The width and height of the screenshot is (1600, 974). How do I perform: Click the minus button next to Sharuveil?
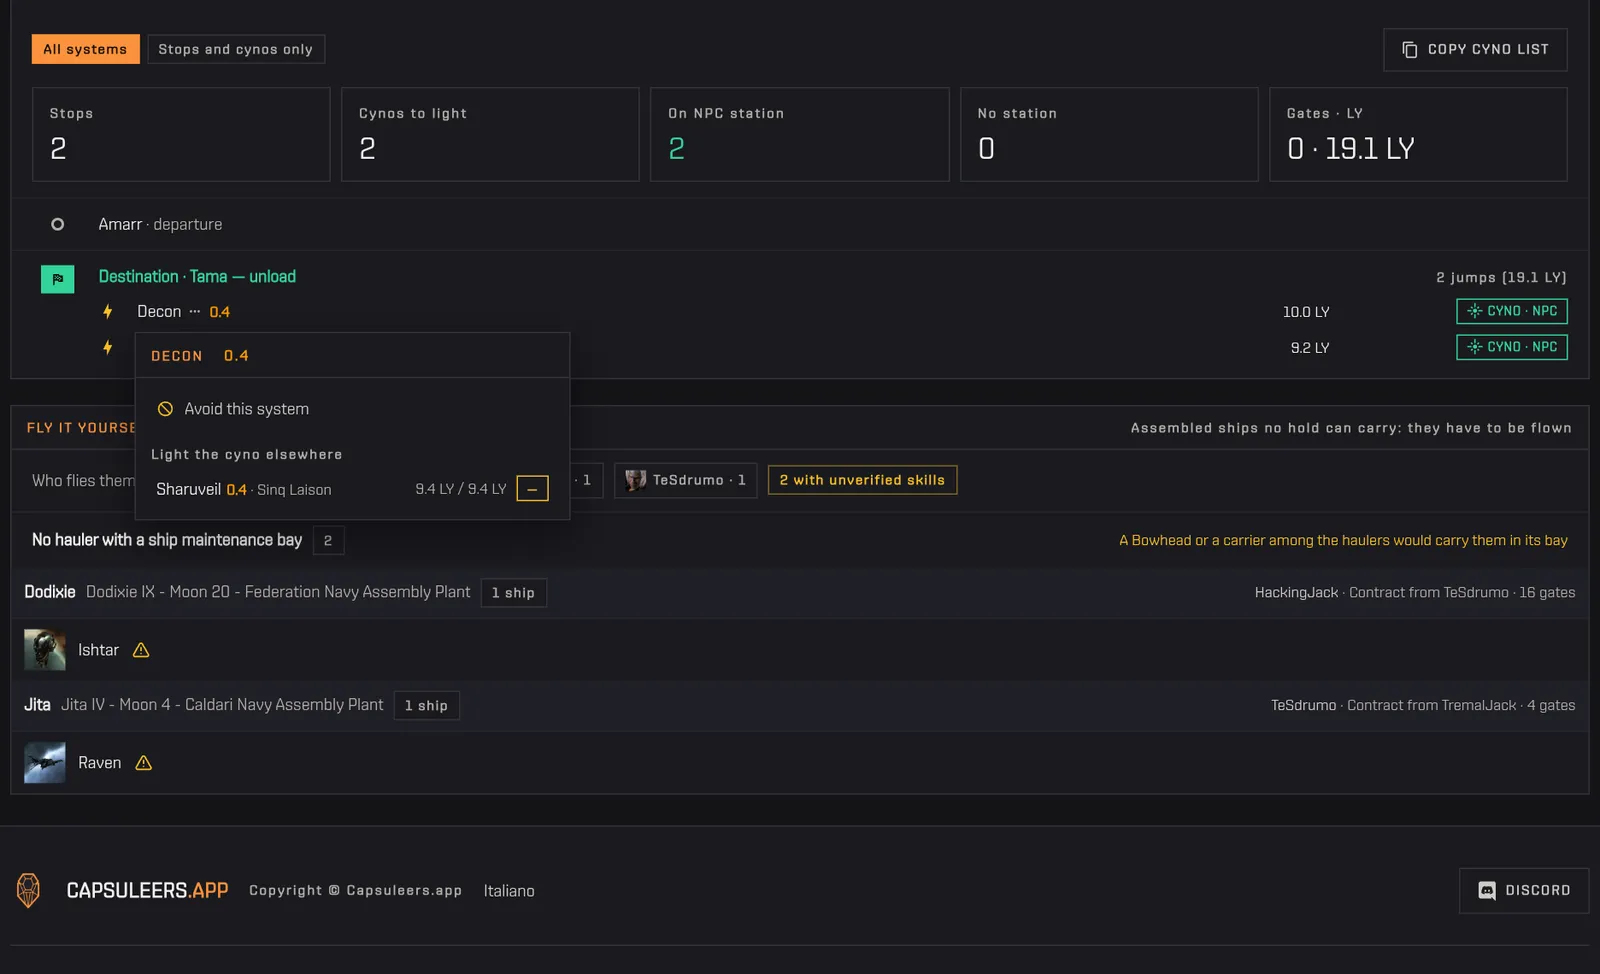tap(532, 489)
